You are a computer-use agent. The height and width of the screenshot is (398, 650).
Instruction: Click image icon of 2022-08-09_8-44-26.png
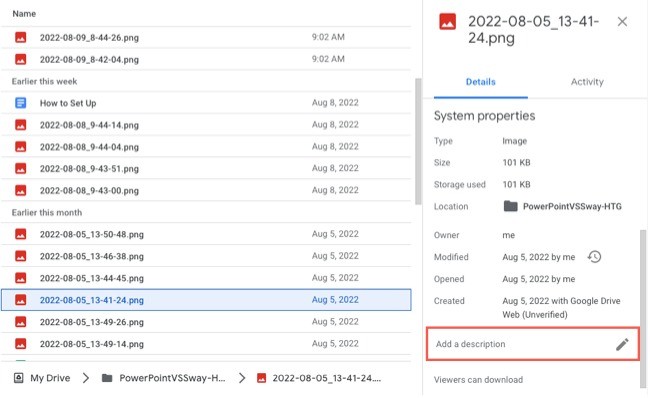coord(21,37)
